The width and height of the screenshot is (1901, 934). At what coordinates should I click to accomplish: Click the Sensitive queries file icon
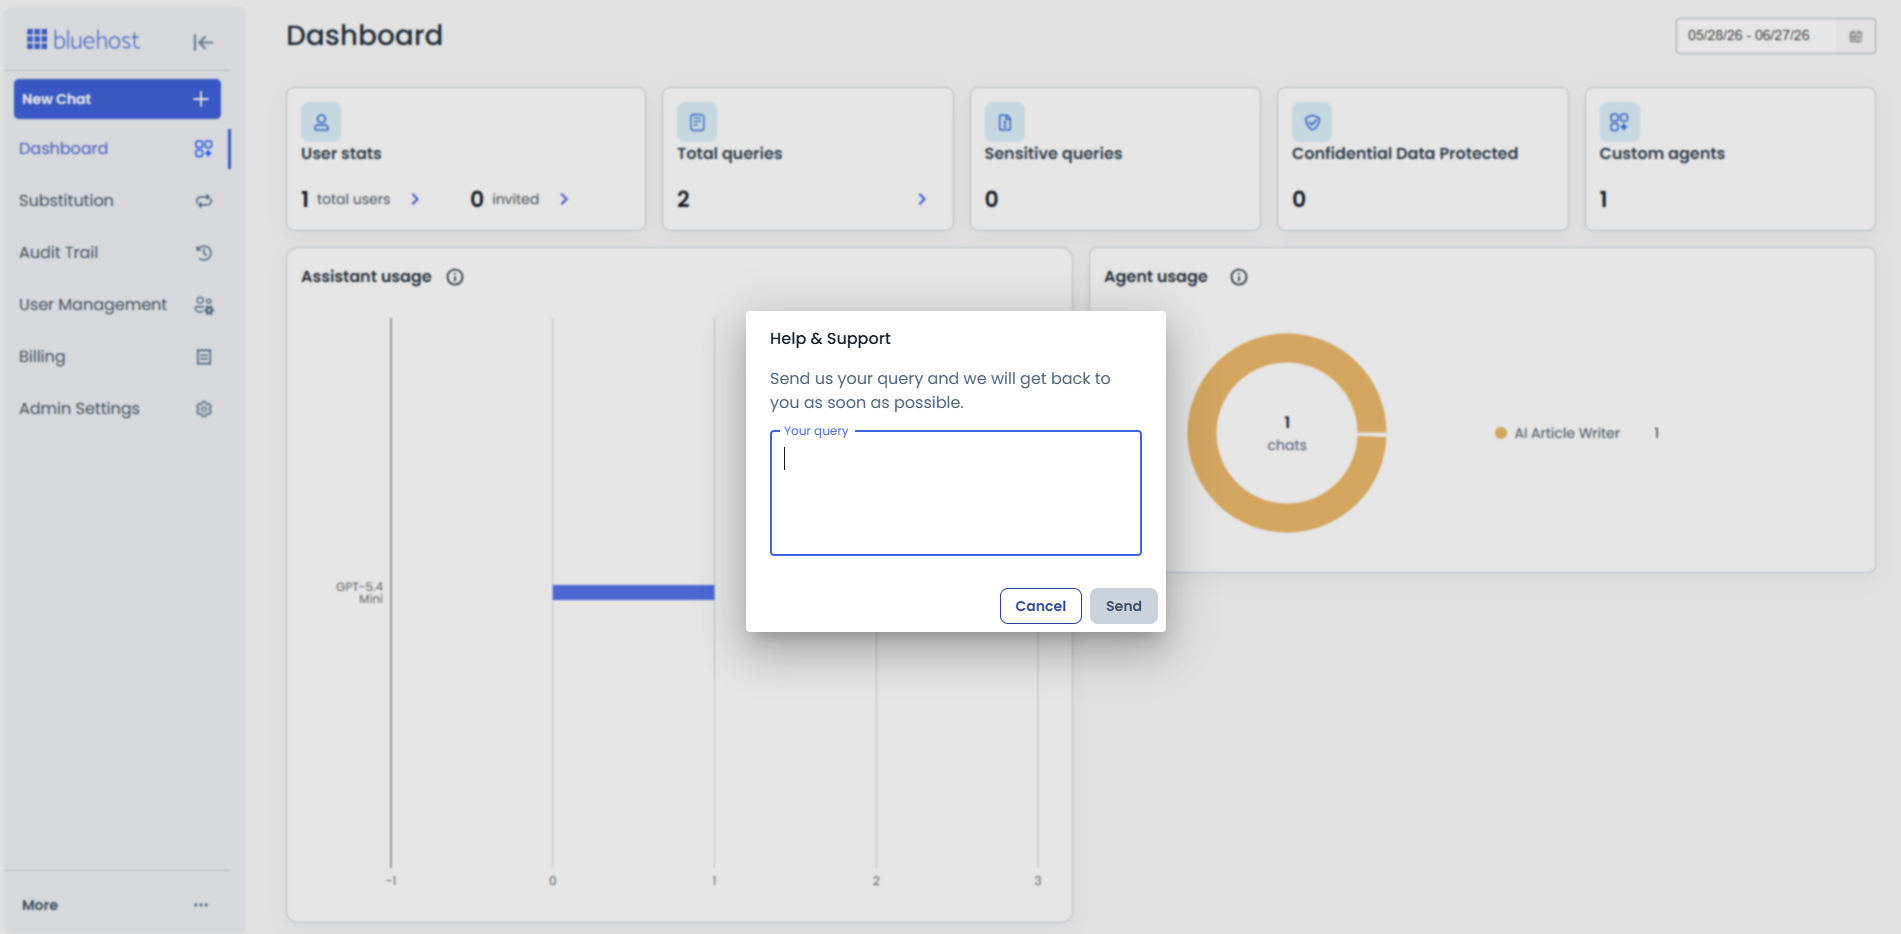click(1005, 122)
